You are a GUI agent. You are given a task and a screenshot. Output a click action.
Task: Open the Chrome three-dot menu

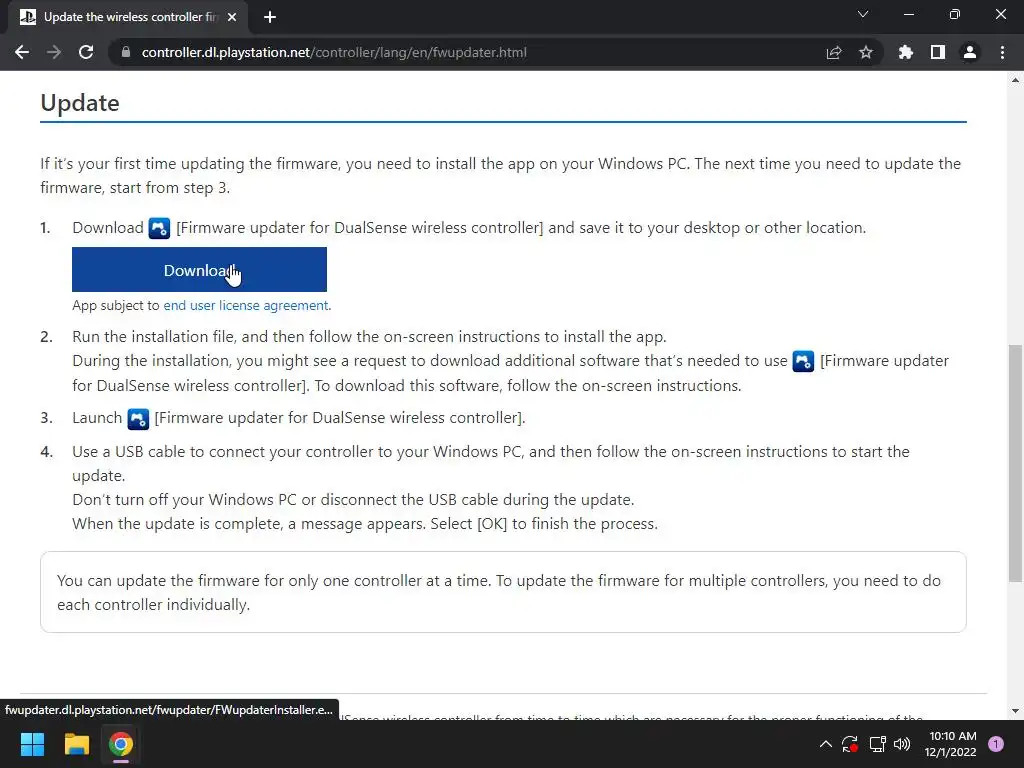click(1002, 52)
